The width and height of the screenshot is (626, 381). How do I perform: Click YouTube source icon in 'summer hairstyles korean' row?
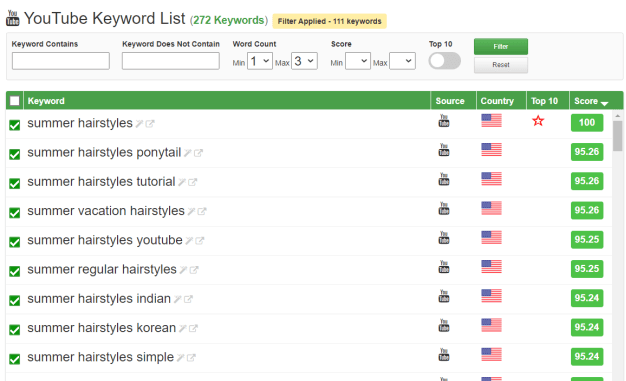click(x=444, y=325)
